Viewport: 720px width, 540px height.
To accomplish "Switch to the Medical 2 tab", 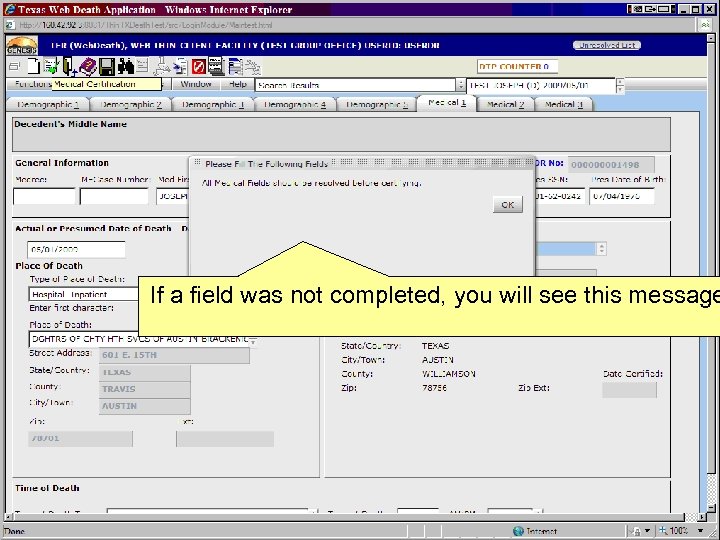I will (x=505, y=105).
